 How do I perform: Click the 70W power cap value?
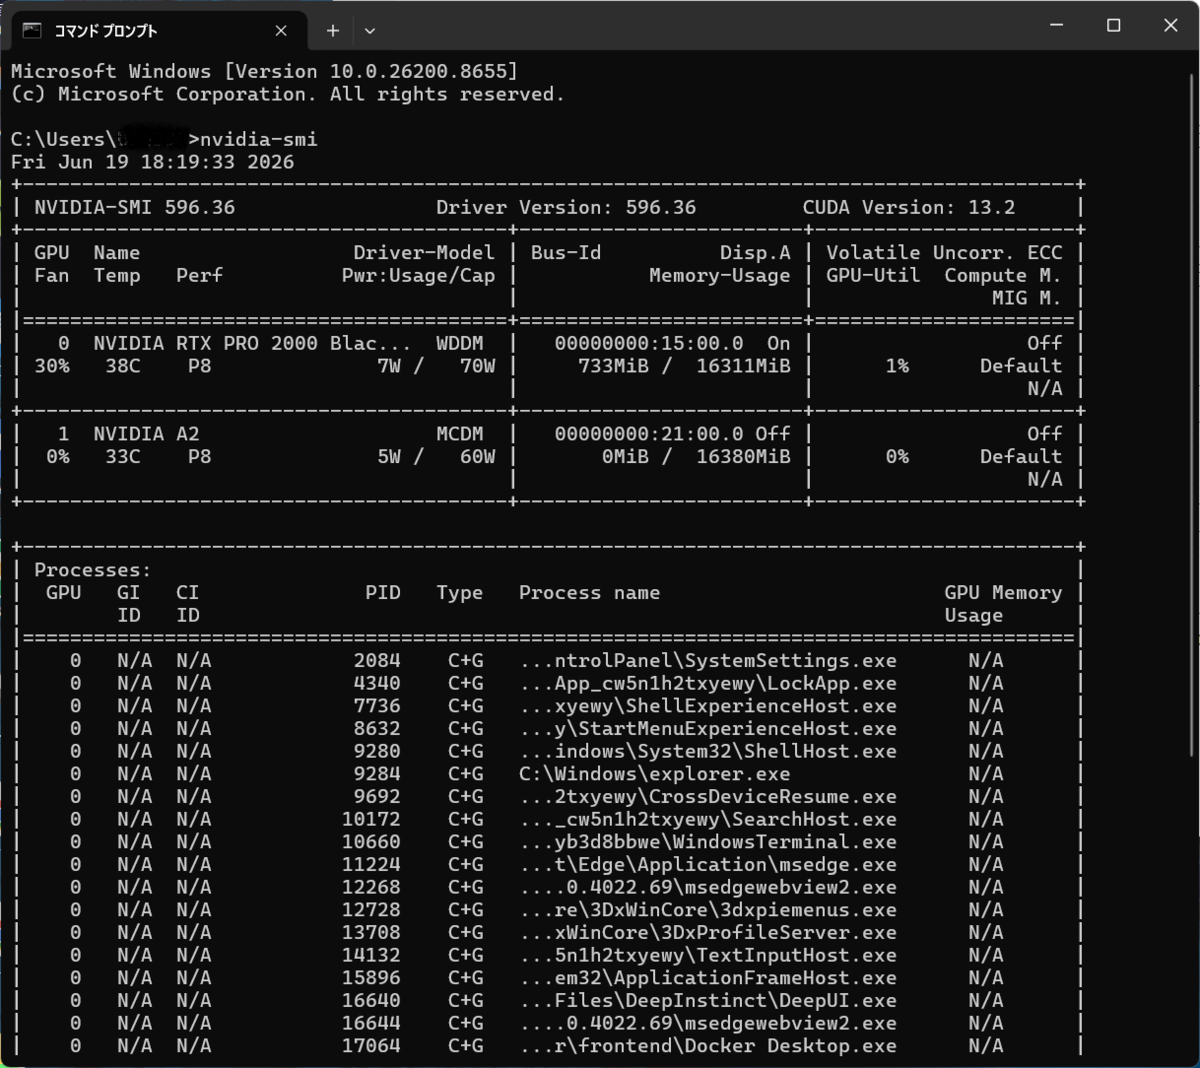pyautogui.click(x=477, y=366)
